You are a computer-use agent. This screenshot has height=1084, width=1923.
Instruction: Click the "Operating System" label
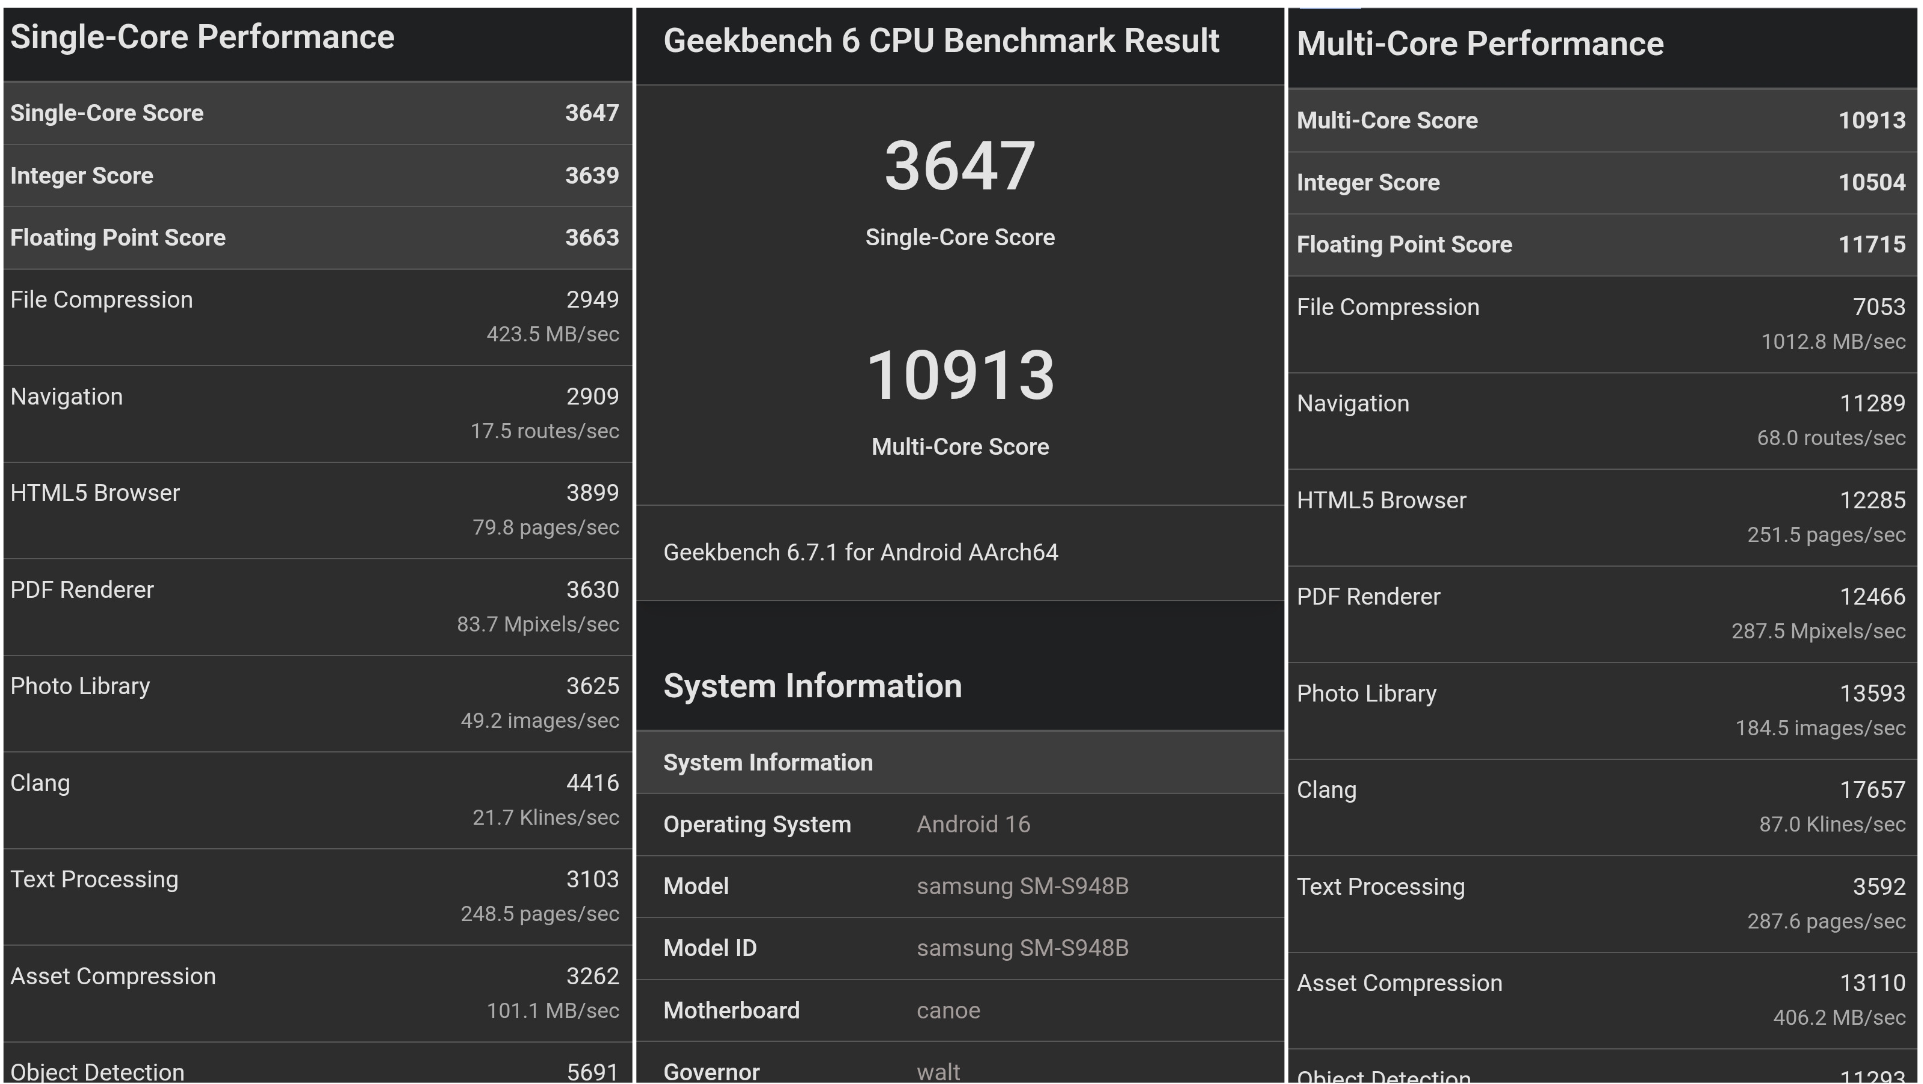(x=757, y=825)
